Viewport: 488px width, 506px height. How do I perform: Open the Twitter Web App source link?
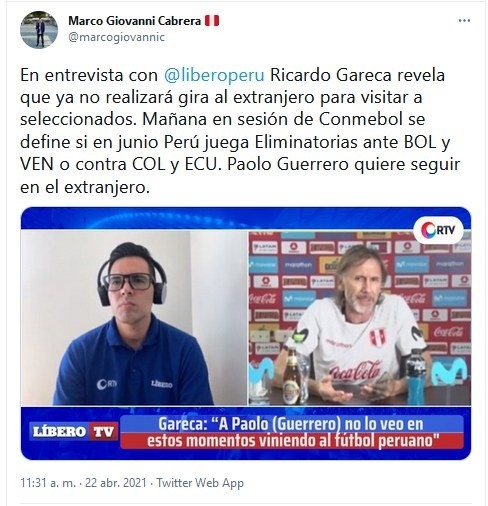pos(200,483)
